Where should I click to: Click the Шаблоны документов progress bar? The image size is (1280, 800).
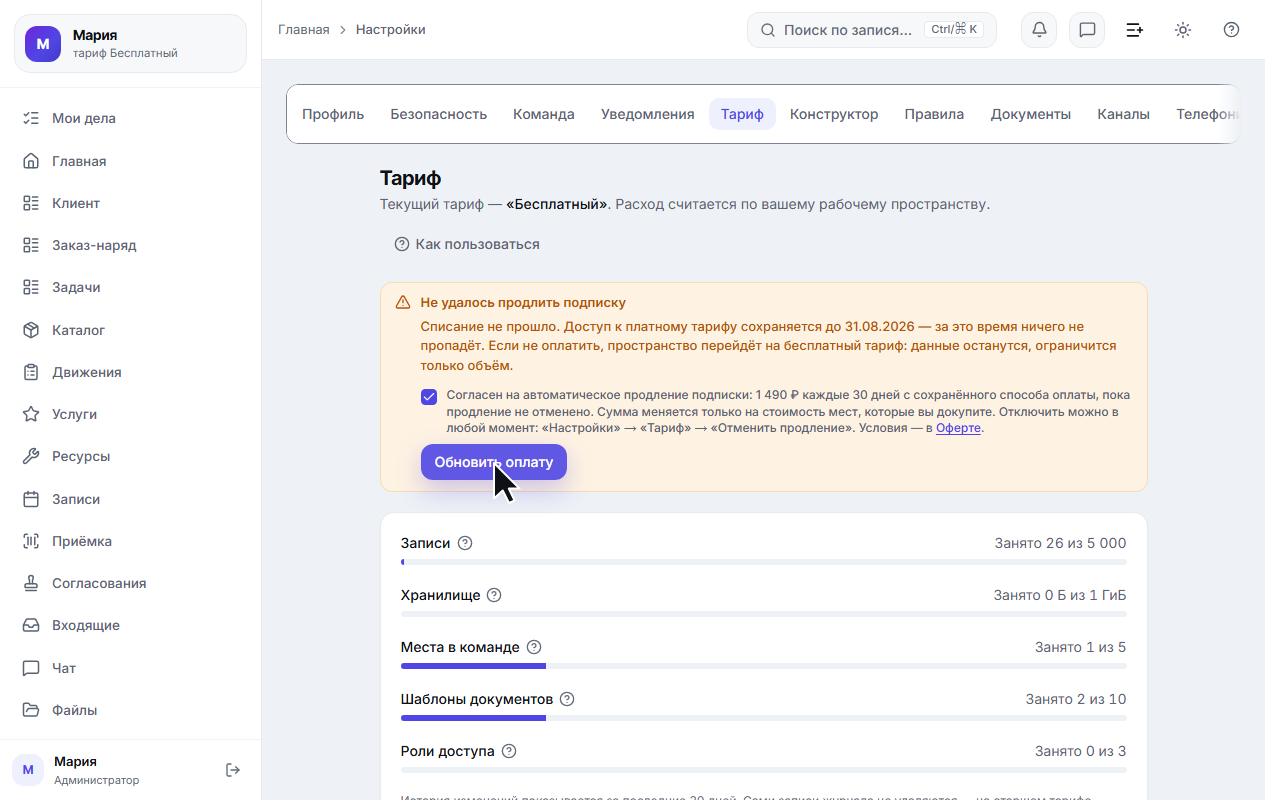(763, 718)
